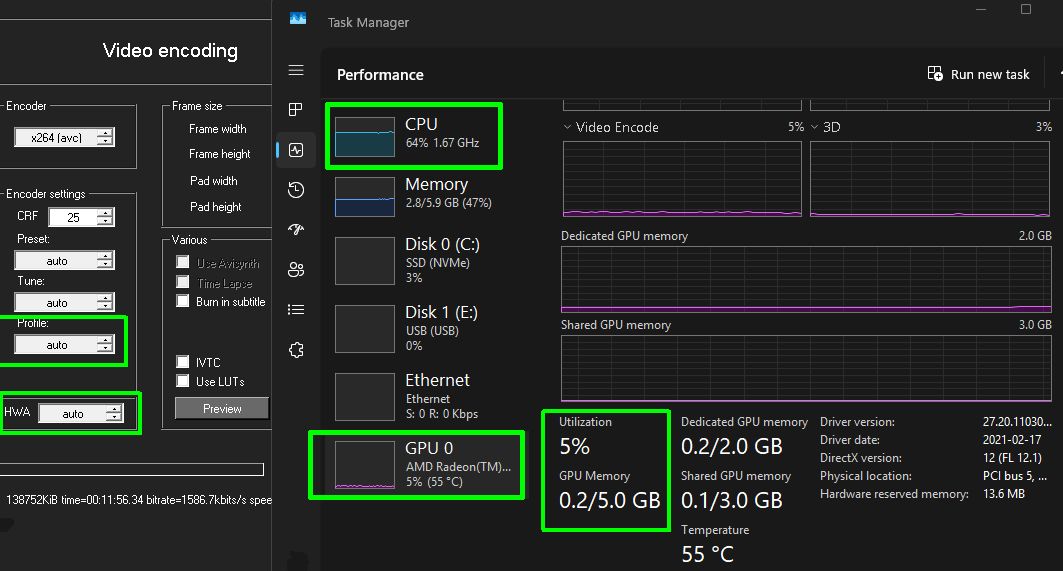Open the Users page icon
This screenshot has width=1063, height=571.
point(295,269)
